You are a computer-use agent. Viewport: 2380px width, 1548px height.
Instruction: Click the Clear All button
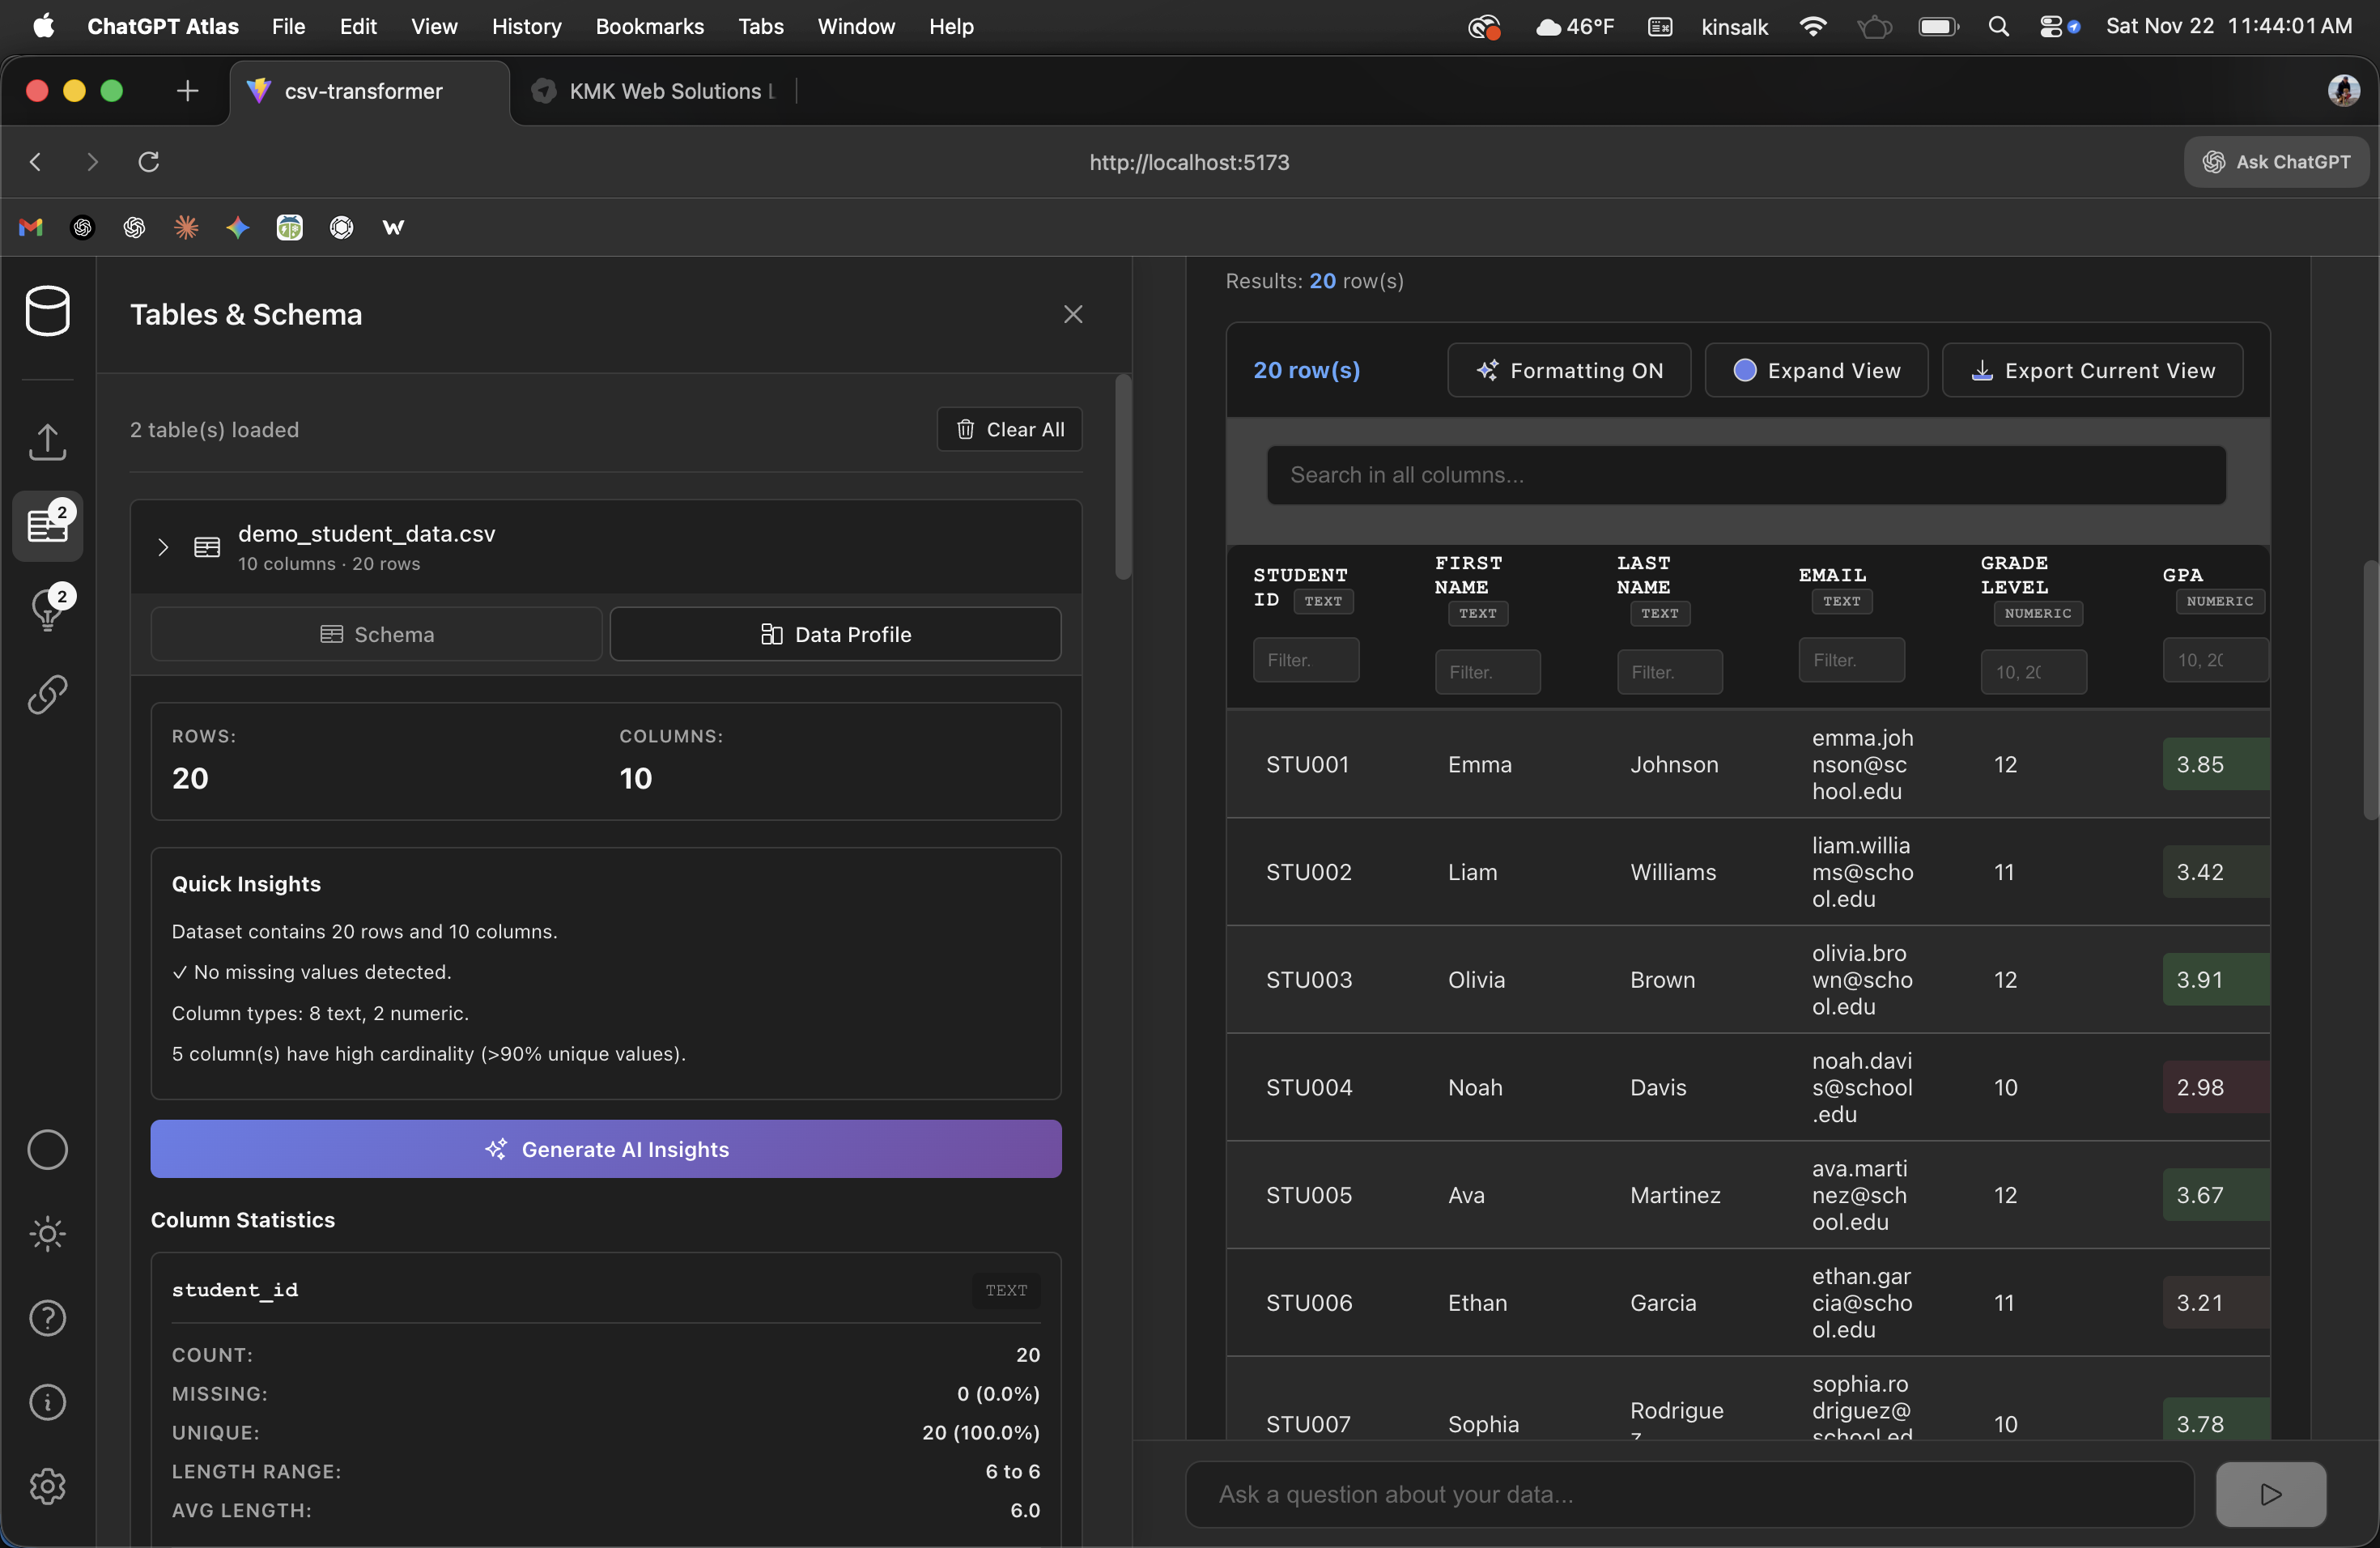(1008, 429)
